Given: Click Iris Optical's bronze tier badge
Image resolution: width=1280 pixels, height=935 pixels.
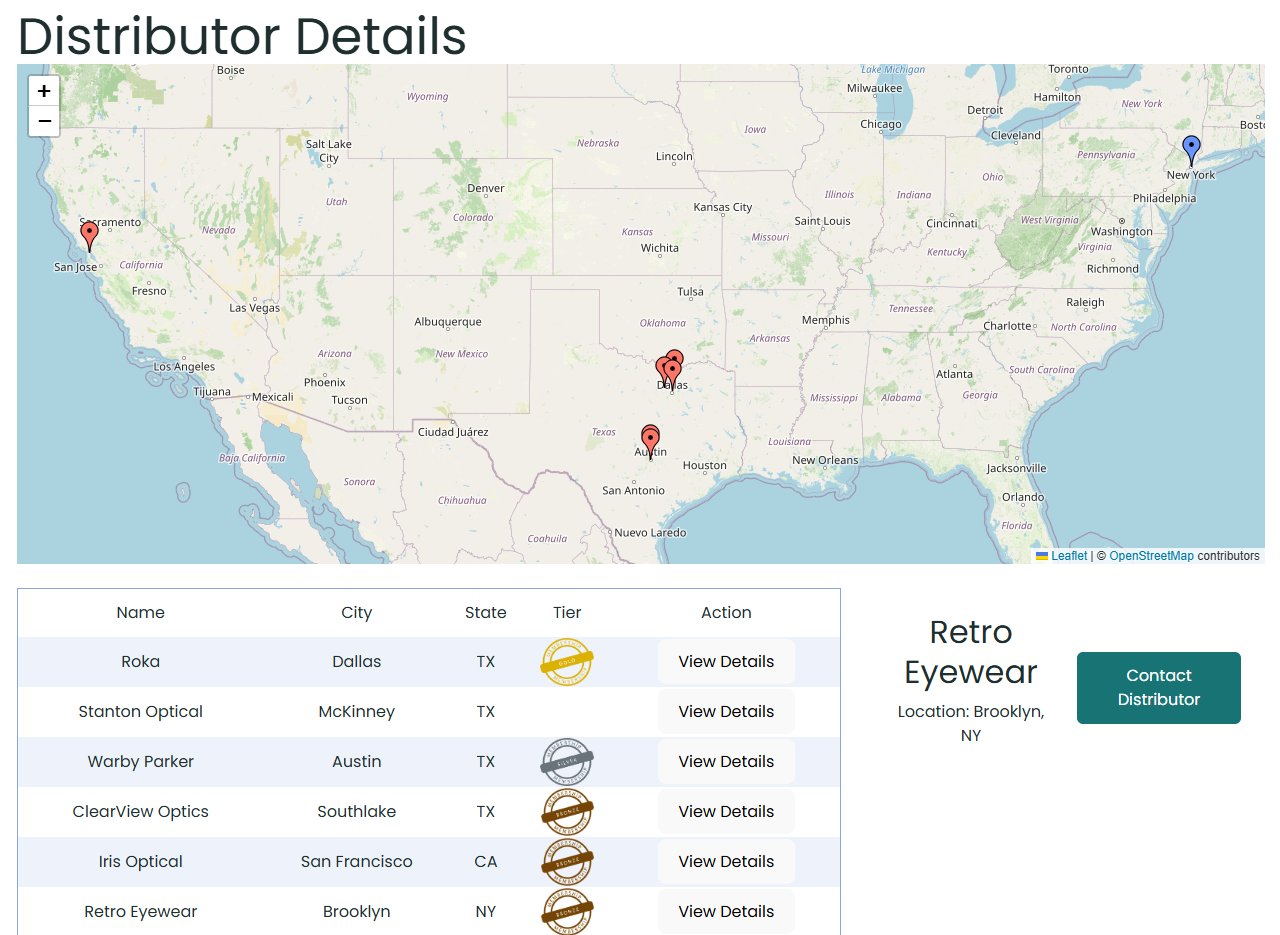Looking at the screenshot, I should coord(567,862).
